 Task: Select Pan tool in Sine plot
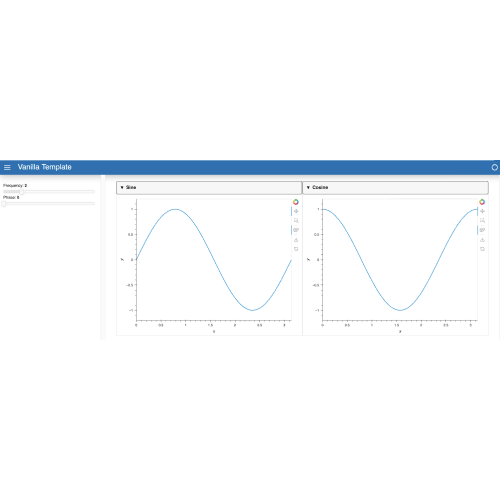click(x=296, y=211)
